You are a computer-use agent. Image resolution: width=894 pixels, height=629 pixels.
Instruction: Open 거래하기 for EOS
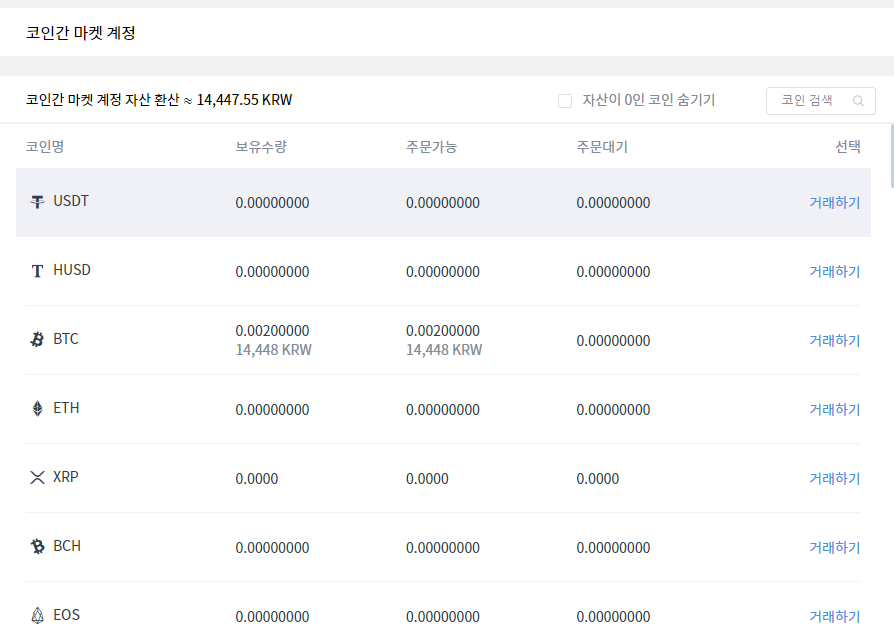(x=835, y=616)
